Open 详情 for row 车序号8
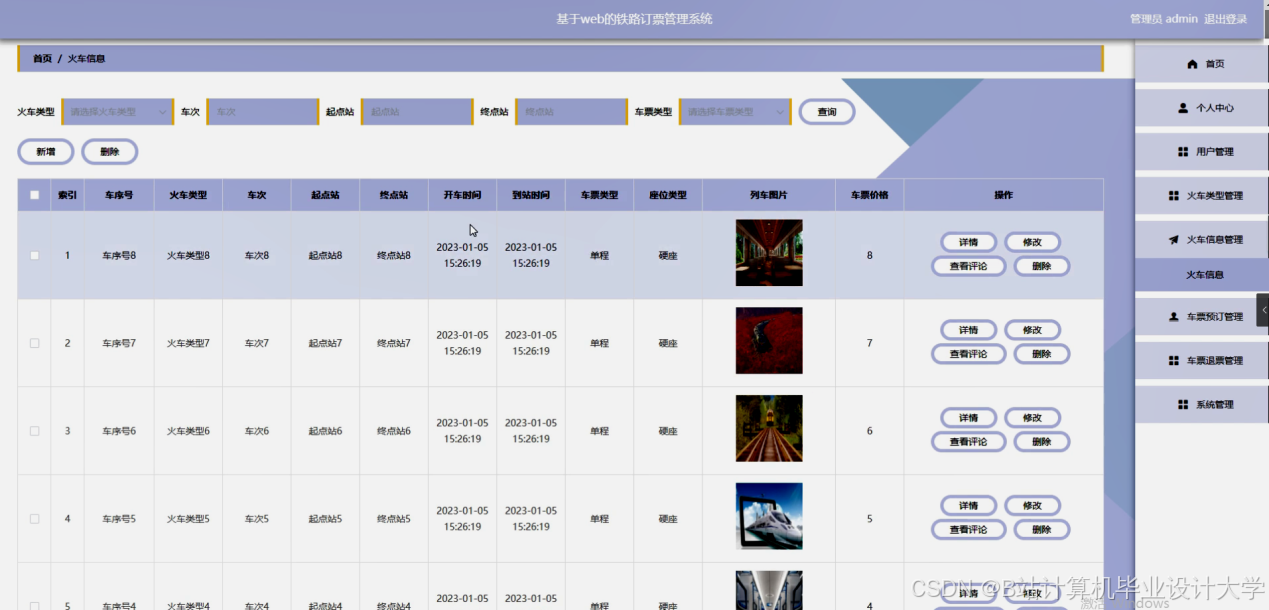This screenshot has width=1269, height=610. coord(968,242)
